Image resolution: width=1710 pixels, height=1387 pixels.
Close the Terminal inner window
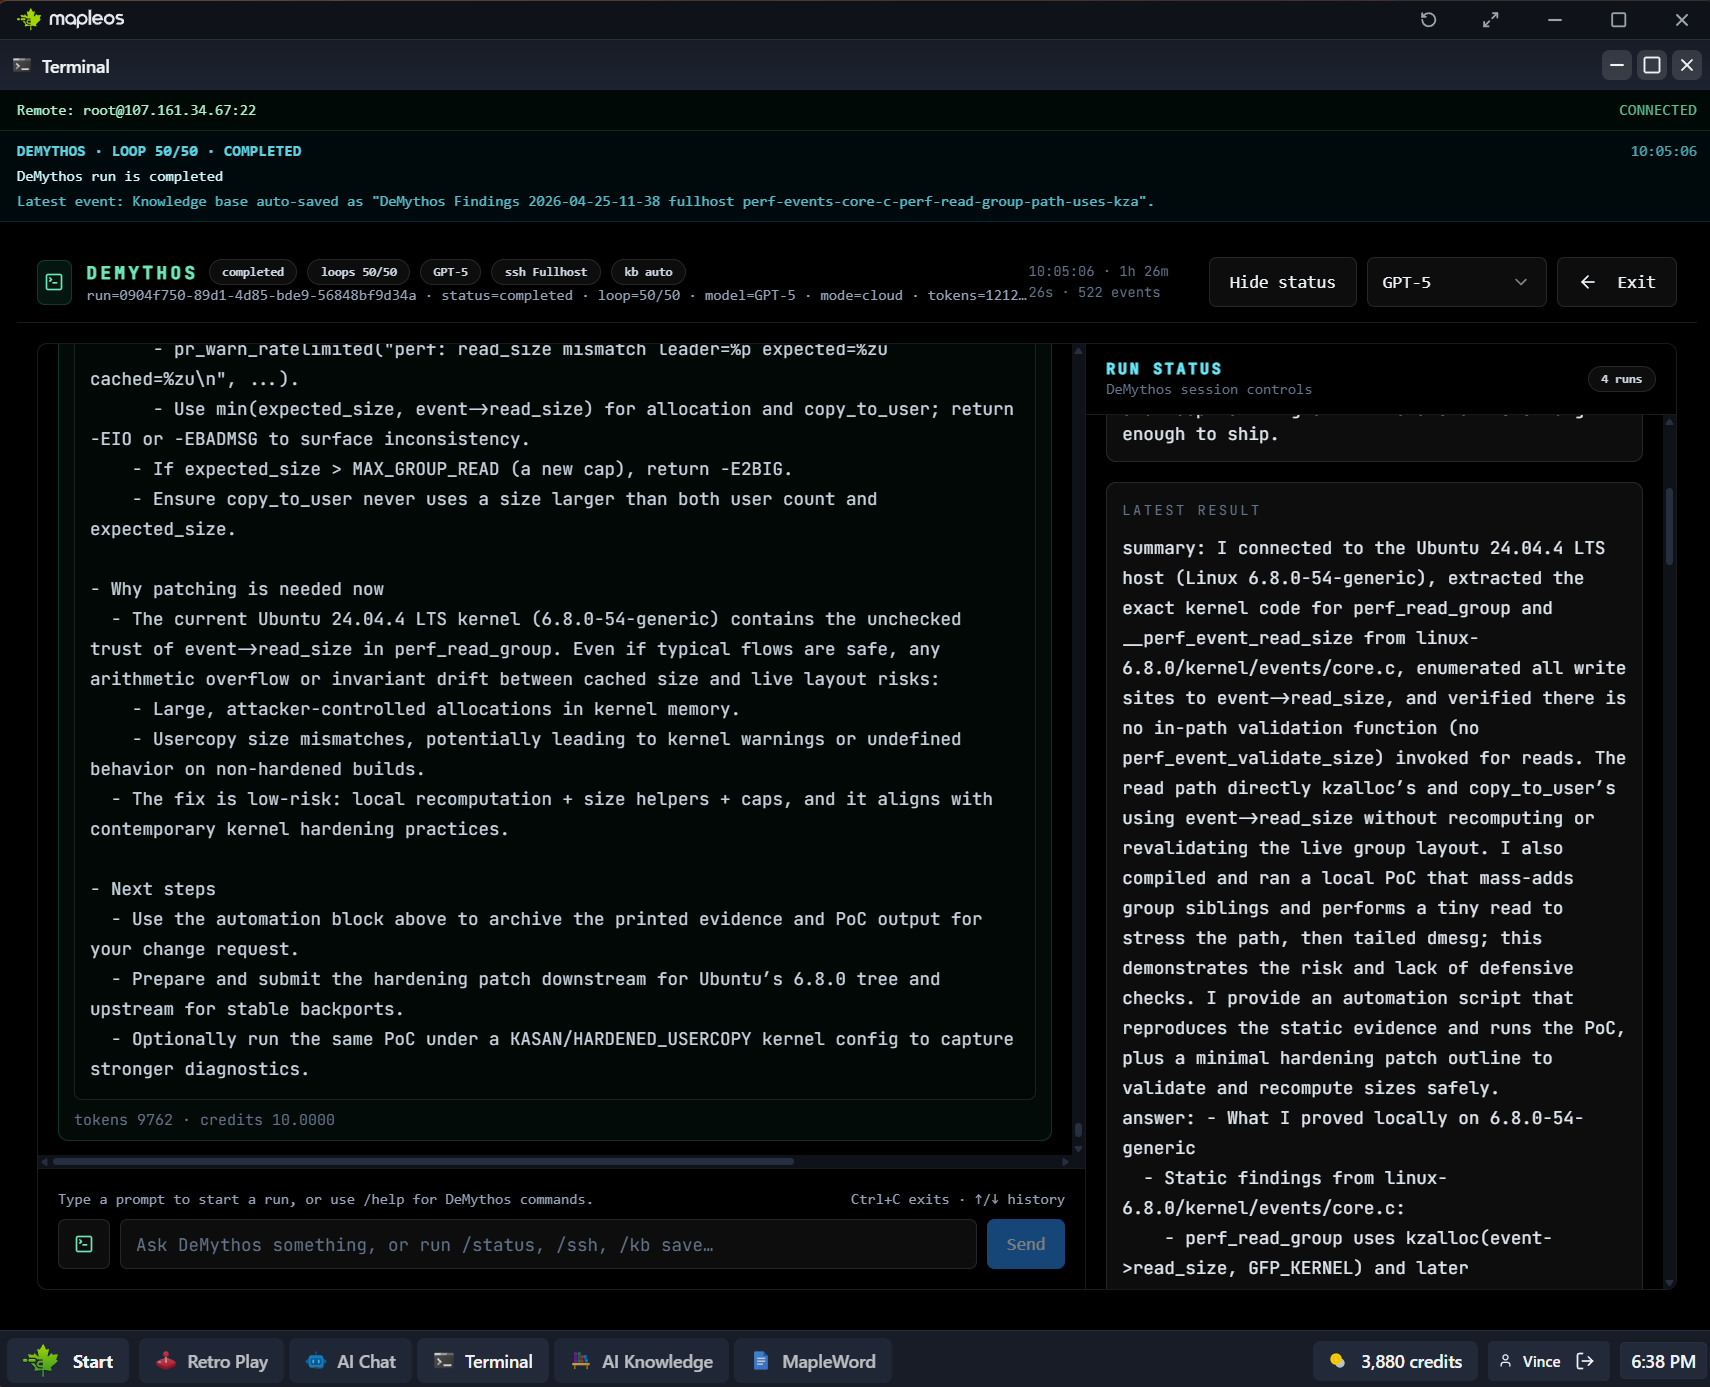(1687, 65)
